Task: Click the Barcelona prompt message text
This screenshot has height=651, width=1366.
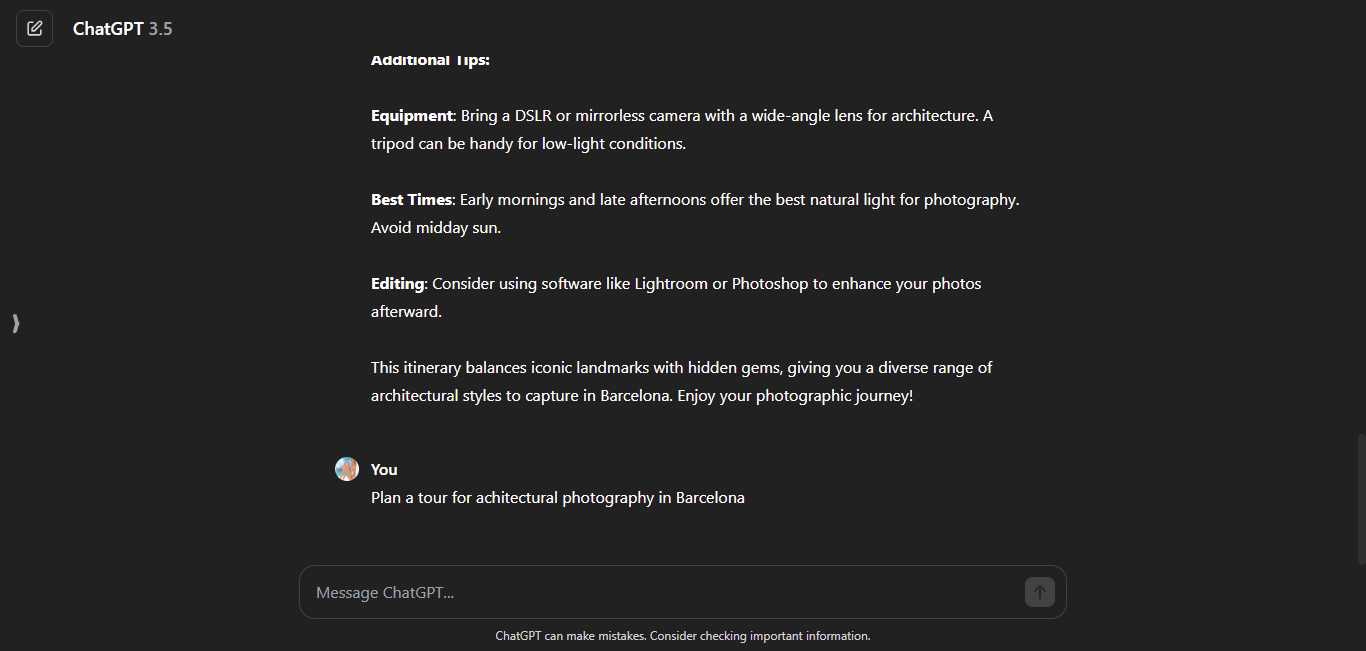Action: [557, 497]
